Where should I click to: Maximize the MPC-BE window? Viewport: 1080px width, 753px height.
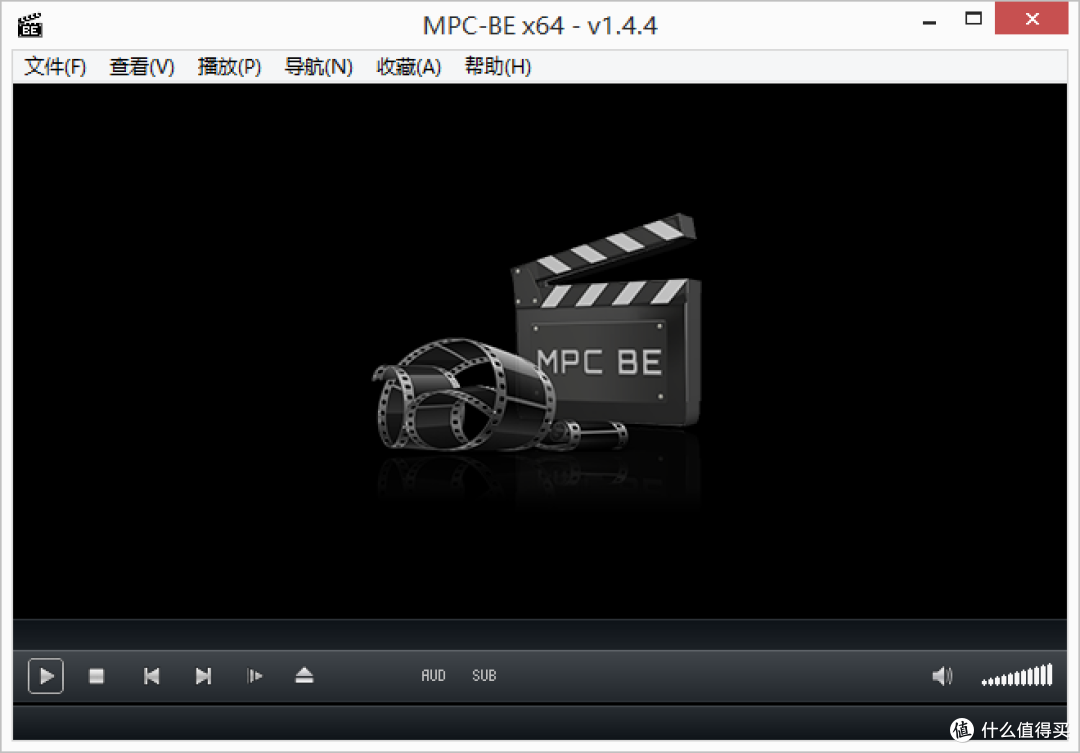tap(973, 19)
